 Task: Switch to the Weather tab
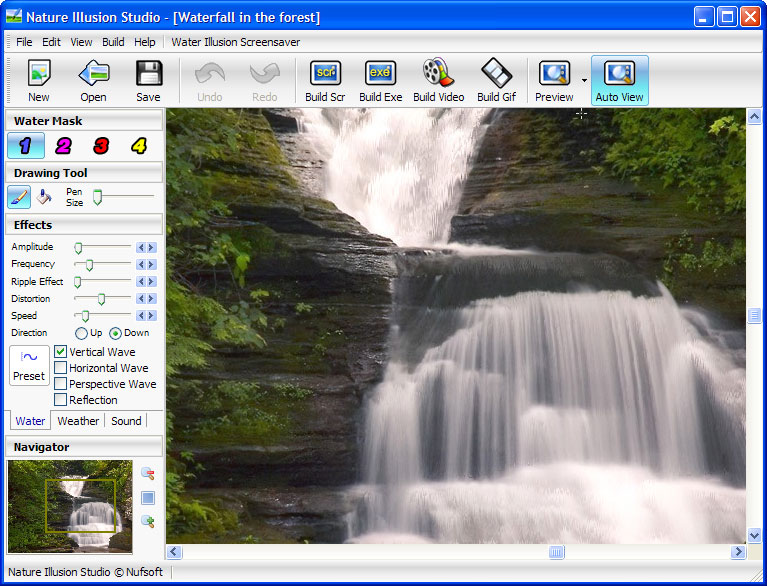(78, 421)
